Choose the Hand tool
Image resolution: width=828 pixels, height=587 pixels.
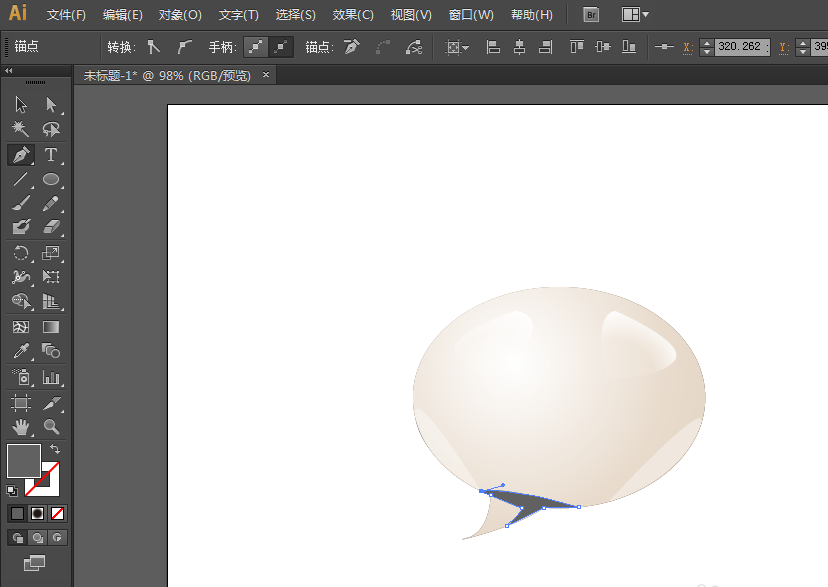point(21,427)
